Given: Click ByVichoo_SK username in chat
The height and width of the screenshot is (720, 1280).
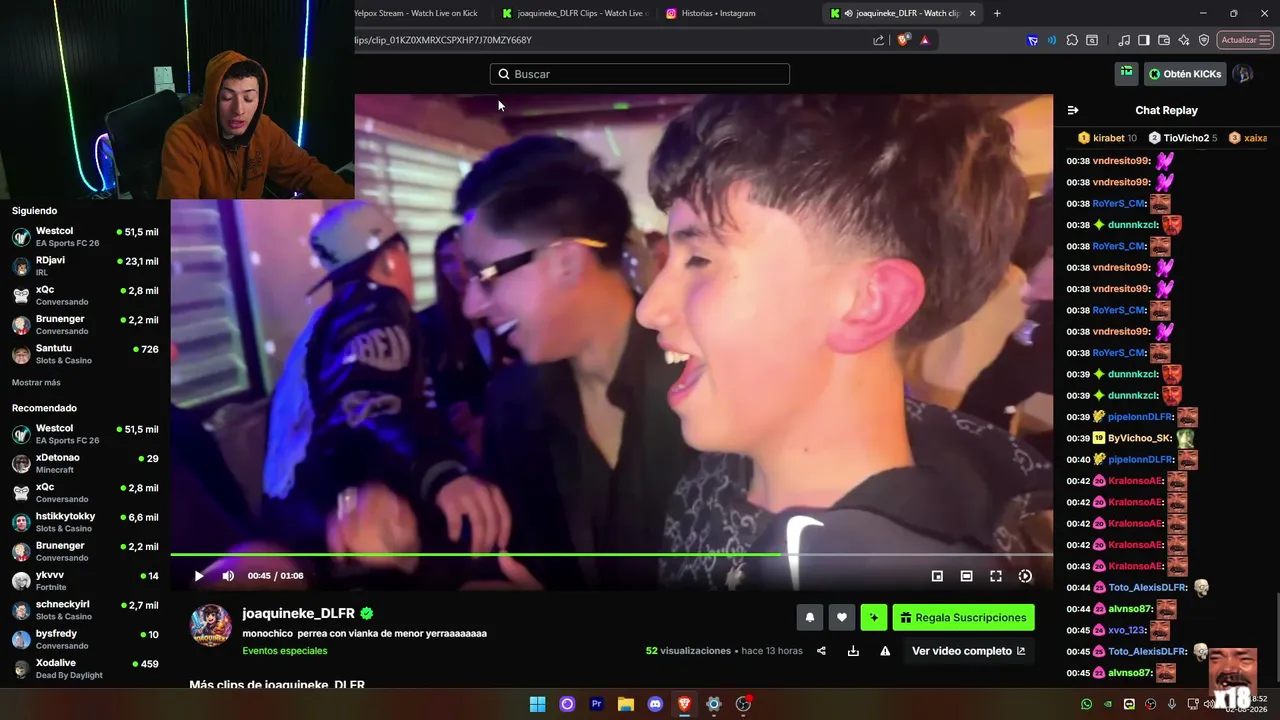Looking at the screenshot, I should (1139, 438).
